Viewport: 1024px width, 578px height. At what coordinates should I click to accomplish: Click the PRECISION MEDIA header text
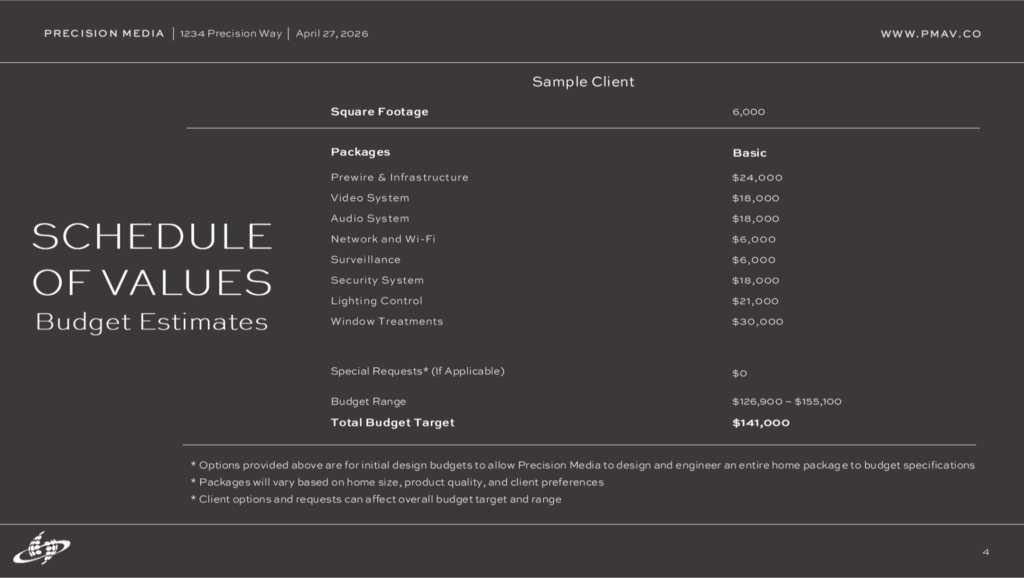click(104, 34)
